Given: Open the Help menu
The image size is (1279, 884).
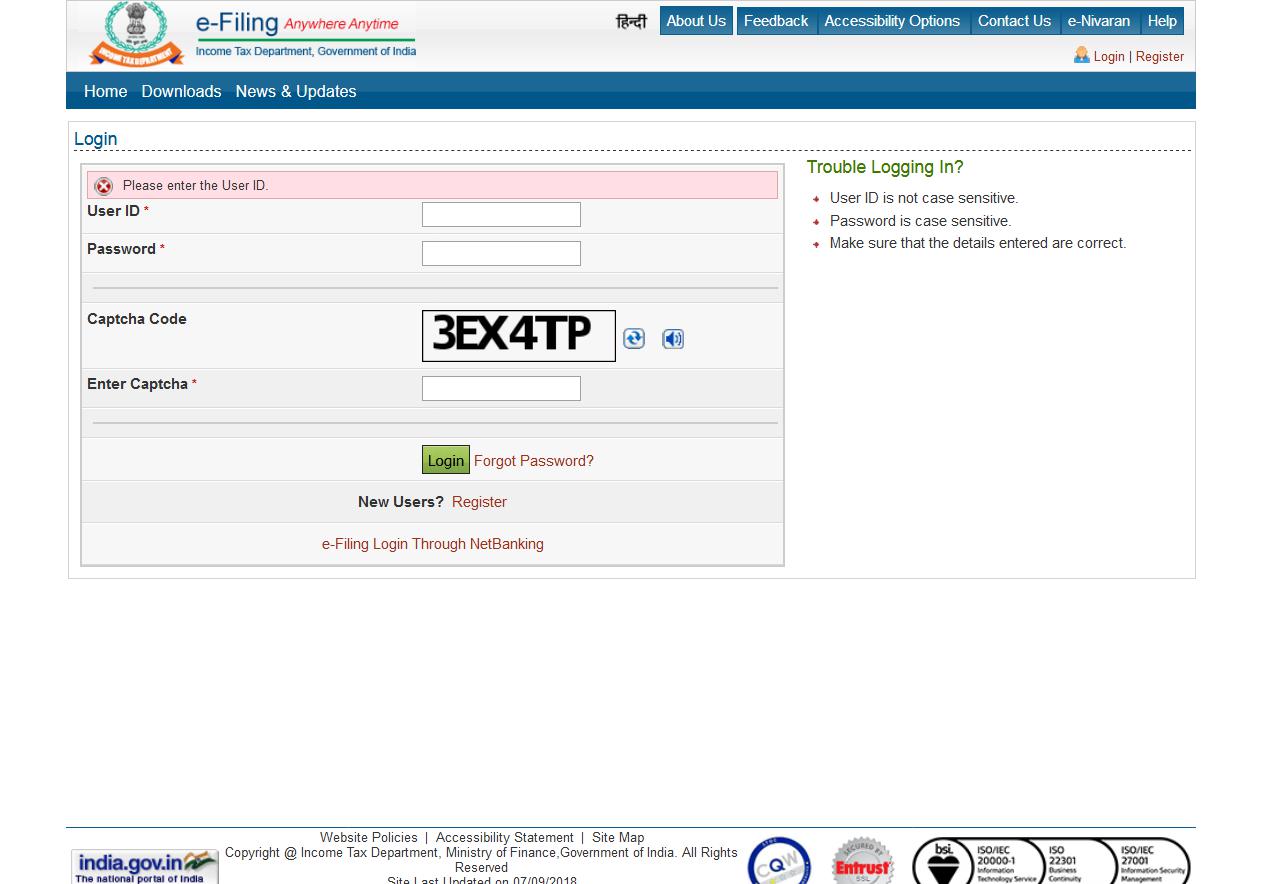Looking at the screenshot, I should [1162, 21].
